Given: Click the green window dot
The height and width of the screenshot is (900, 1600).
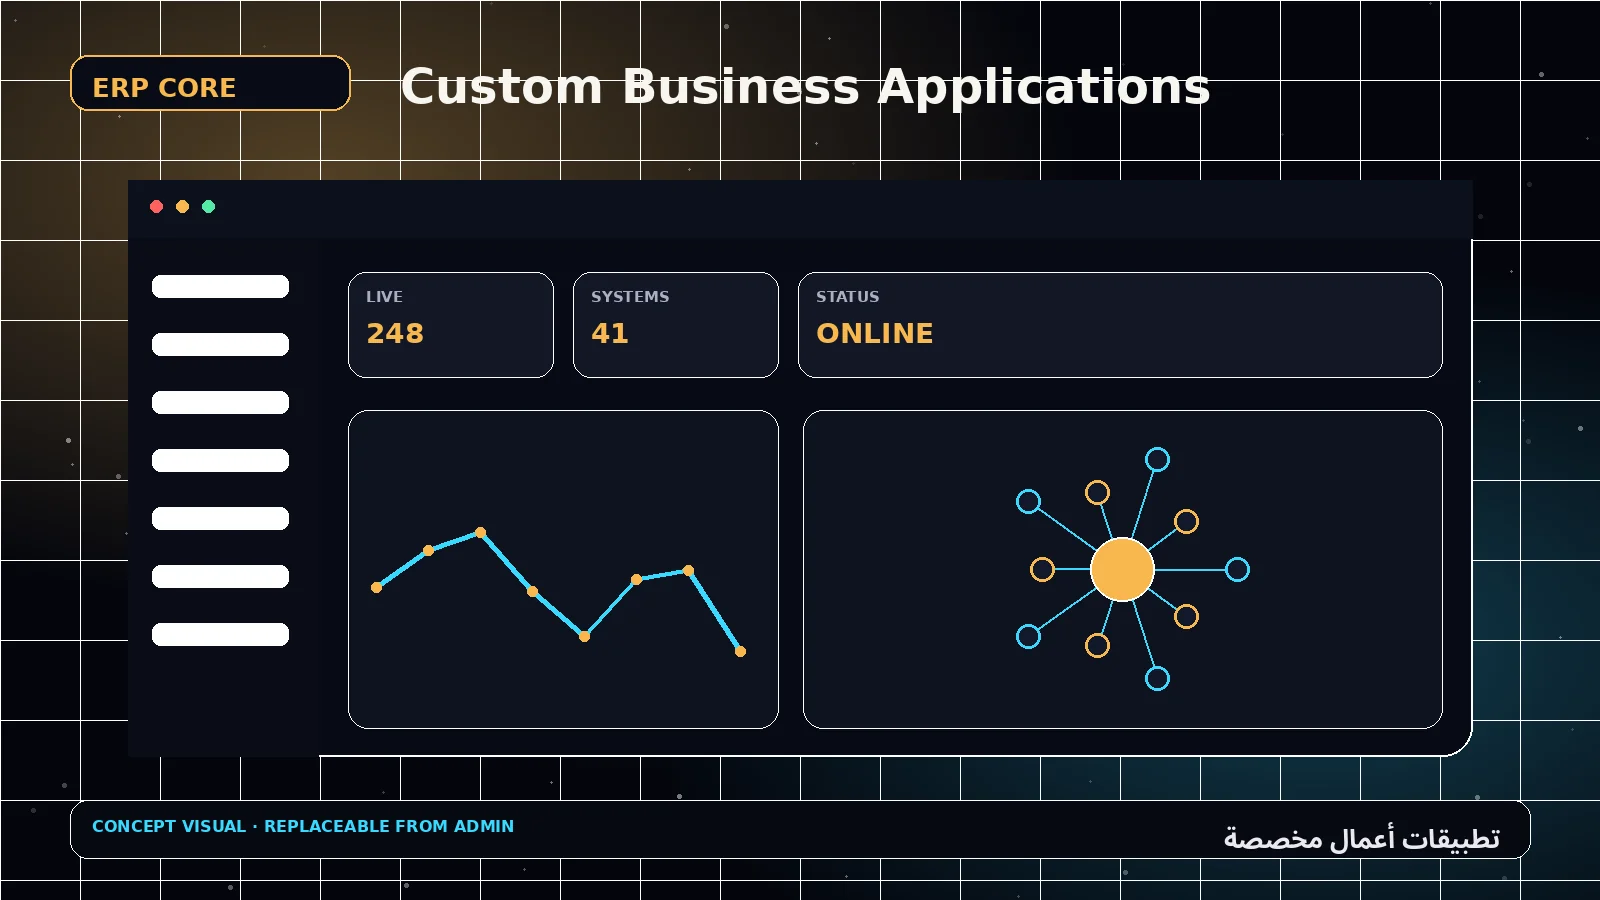Looking at the screenshot, I should 208,207.
